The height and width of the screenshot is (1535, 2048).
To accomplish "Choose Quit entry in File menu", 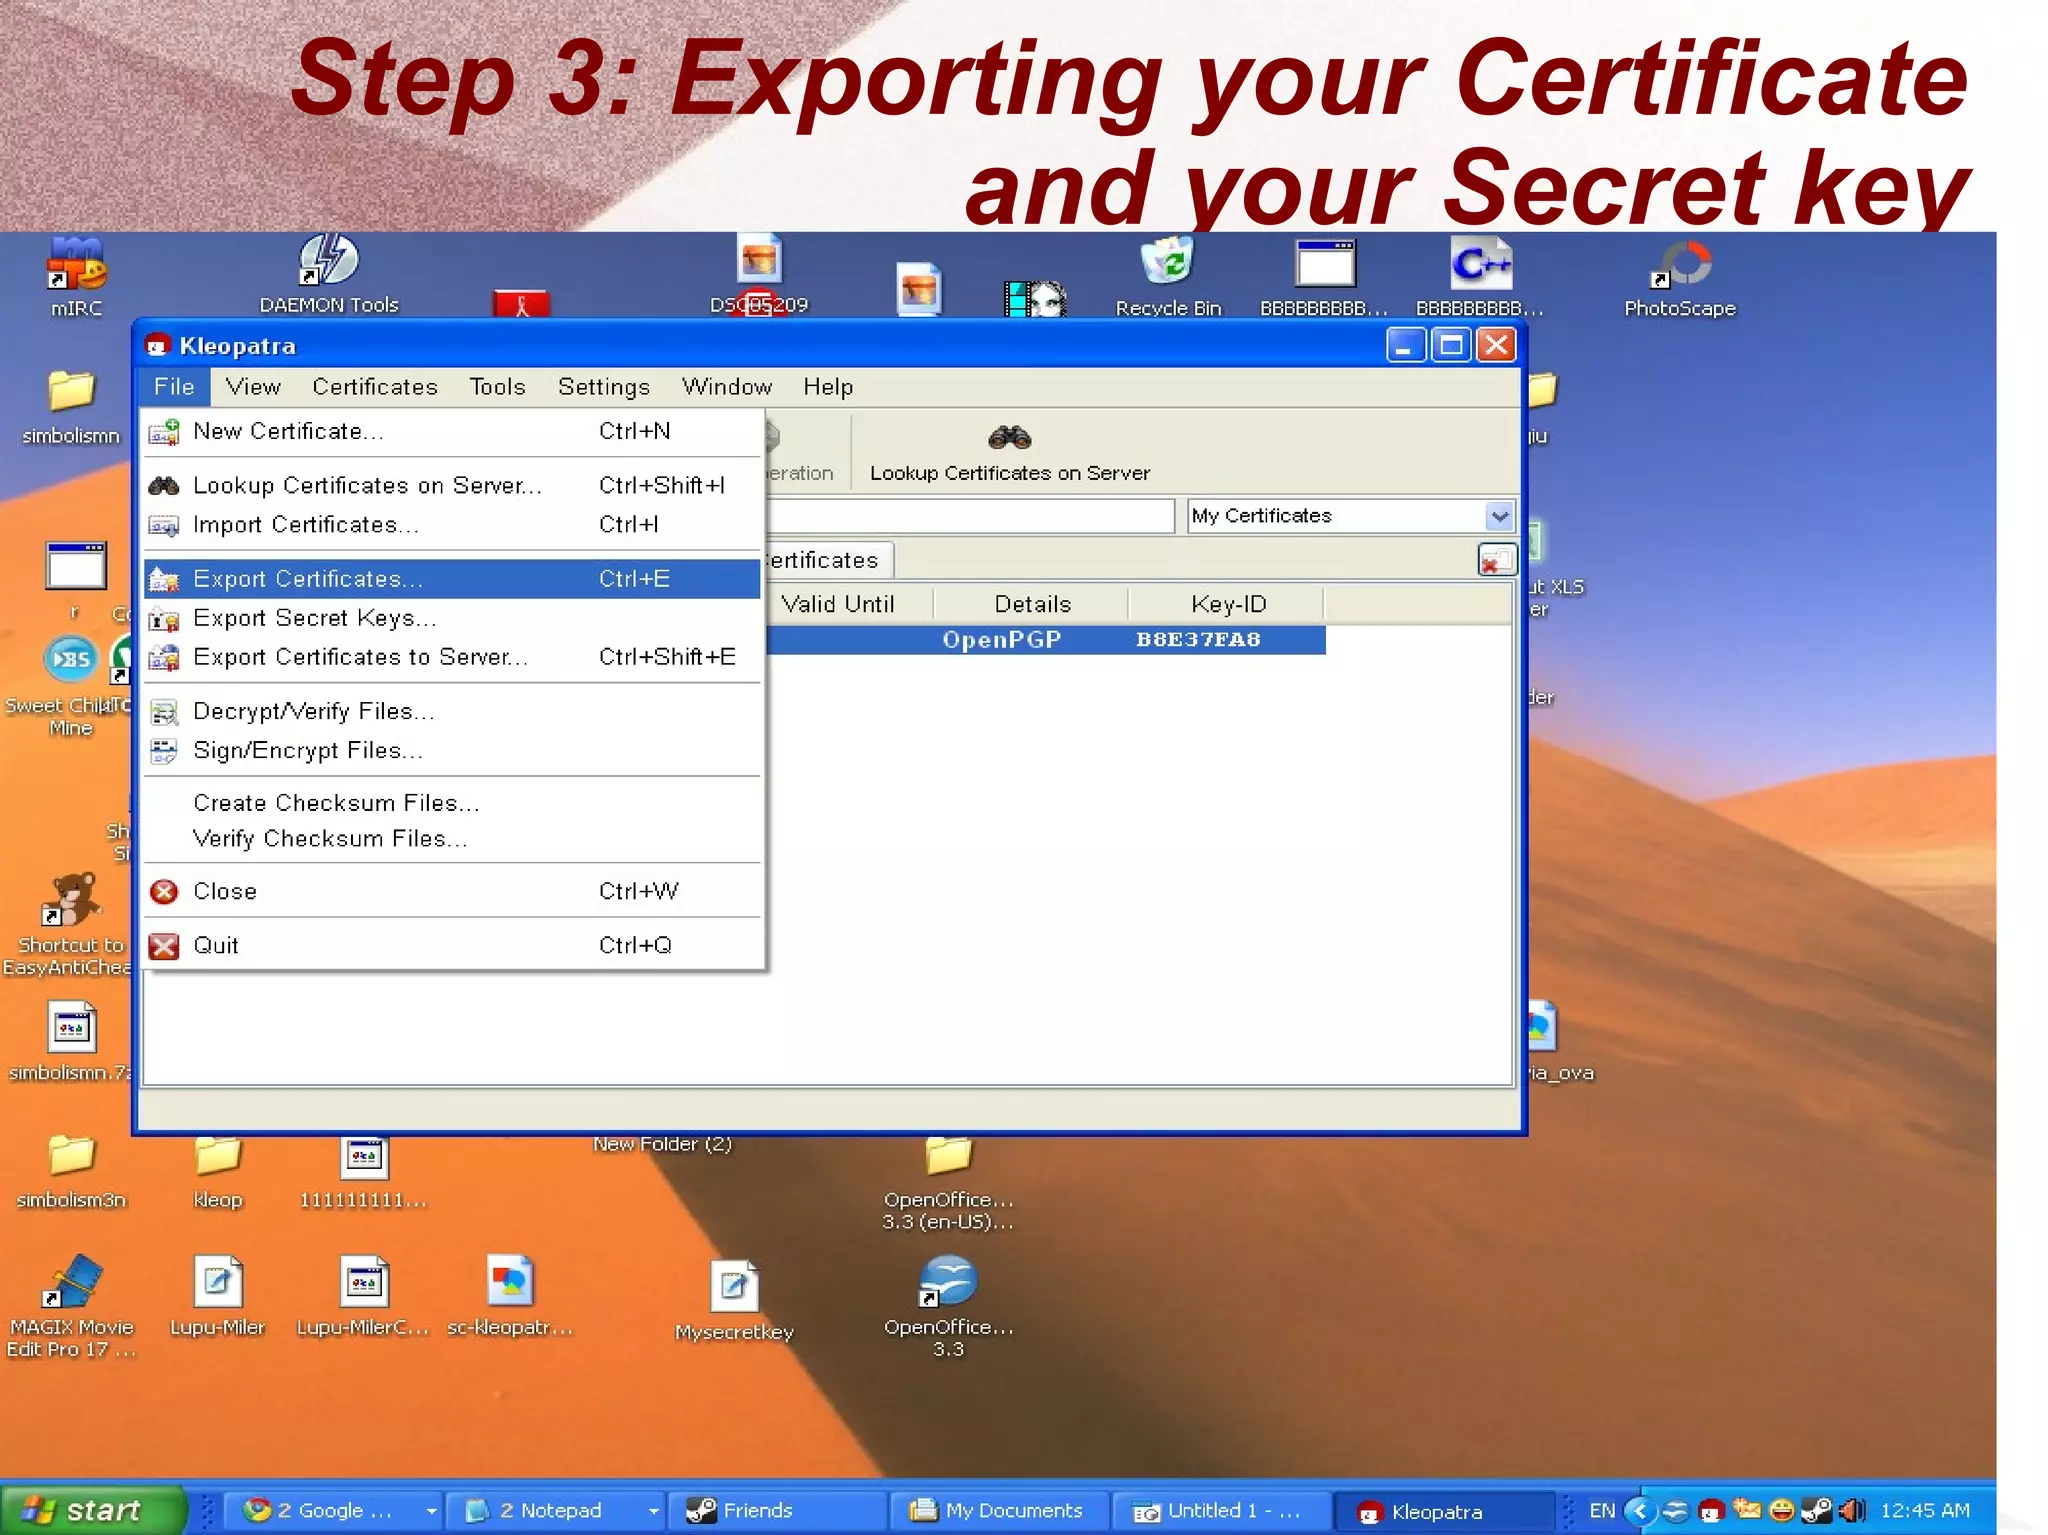I will click(452, 945).
